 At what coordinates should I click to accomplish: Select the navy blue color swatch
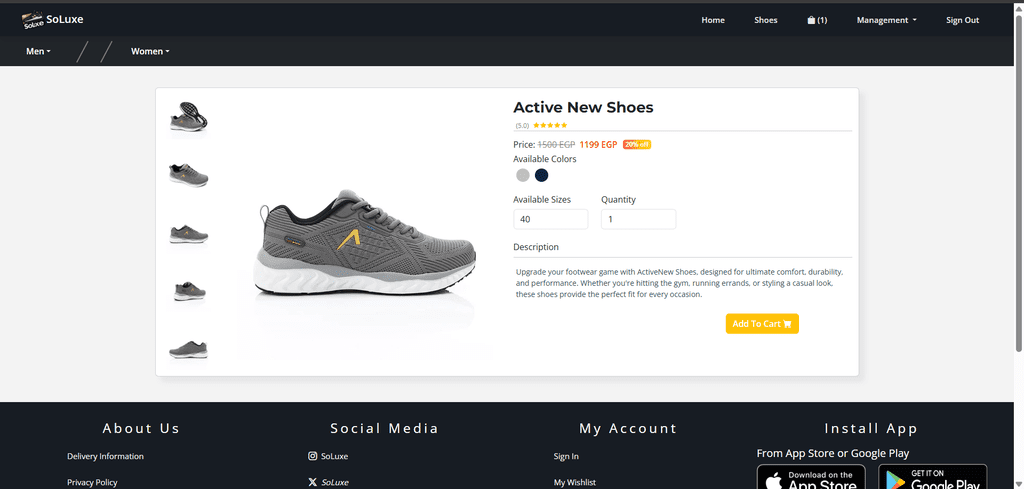click(x=542, y=175)
